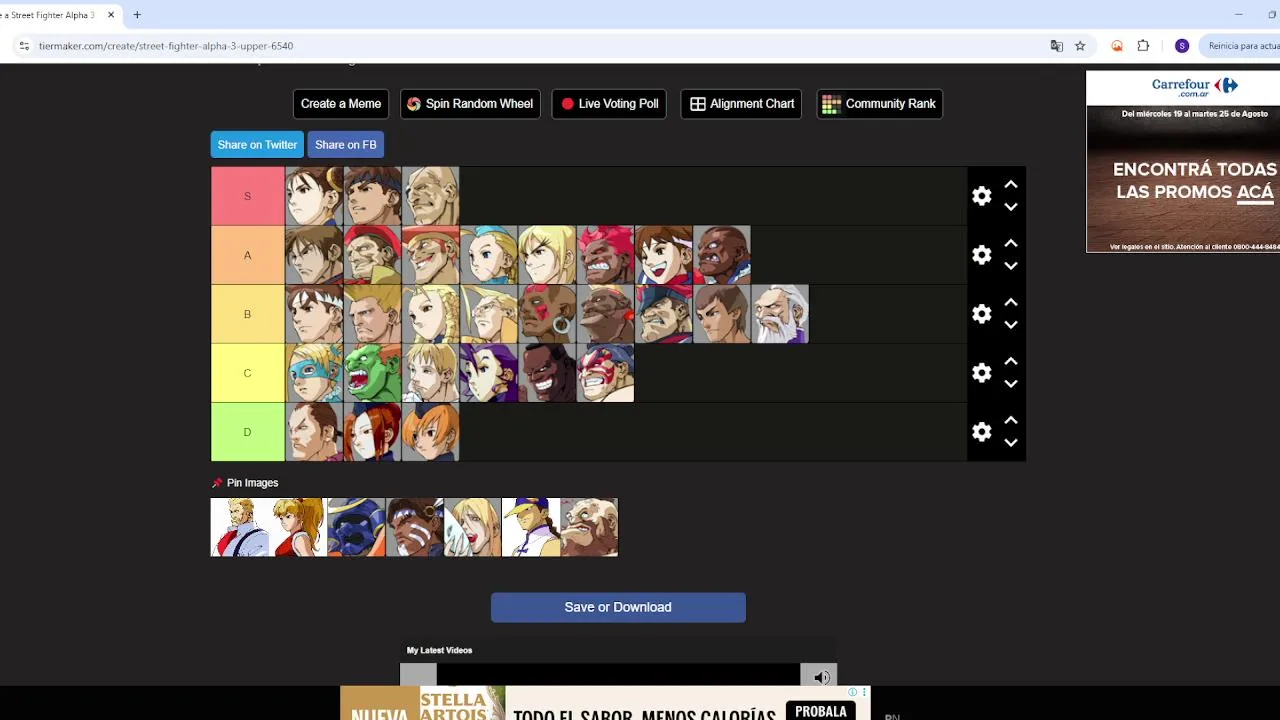The width and height of the screenshot is (1280, 720).
Task: Open settings gear for B tier row
Action: (x=982, y=314)
